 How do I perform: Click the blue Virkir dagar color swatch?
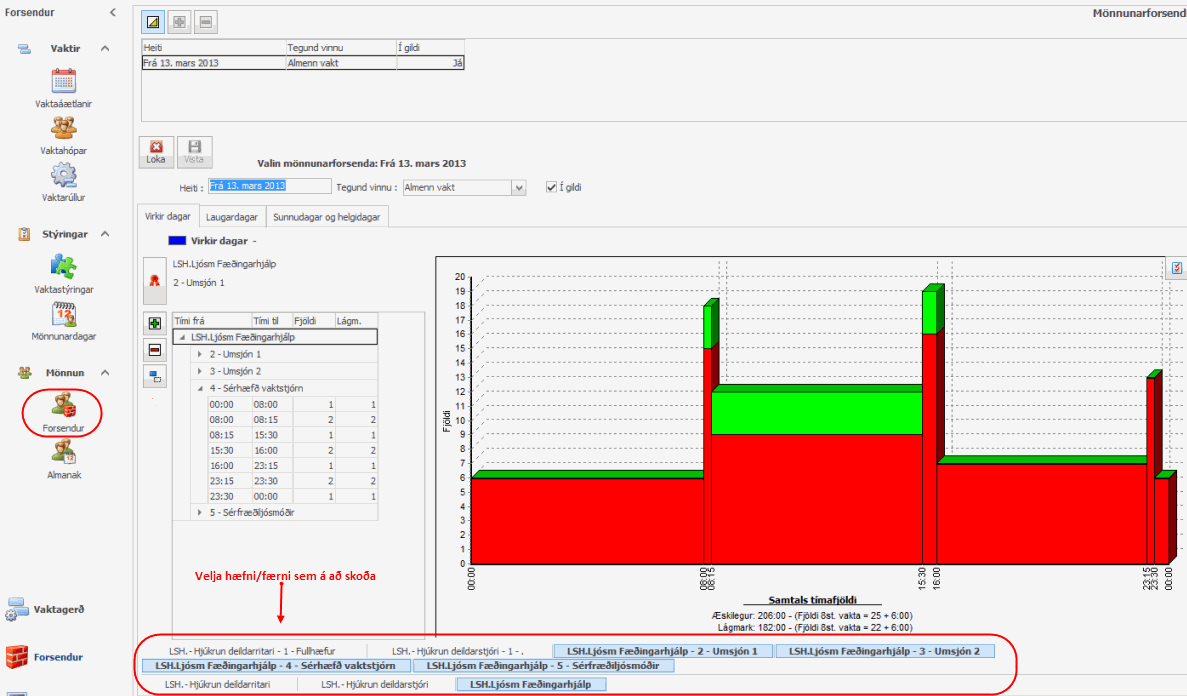177,241
